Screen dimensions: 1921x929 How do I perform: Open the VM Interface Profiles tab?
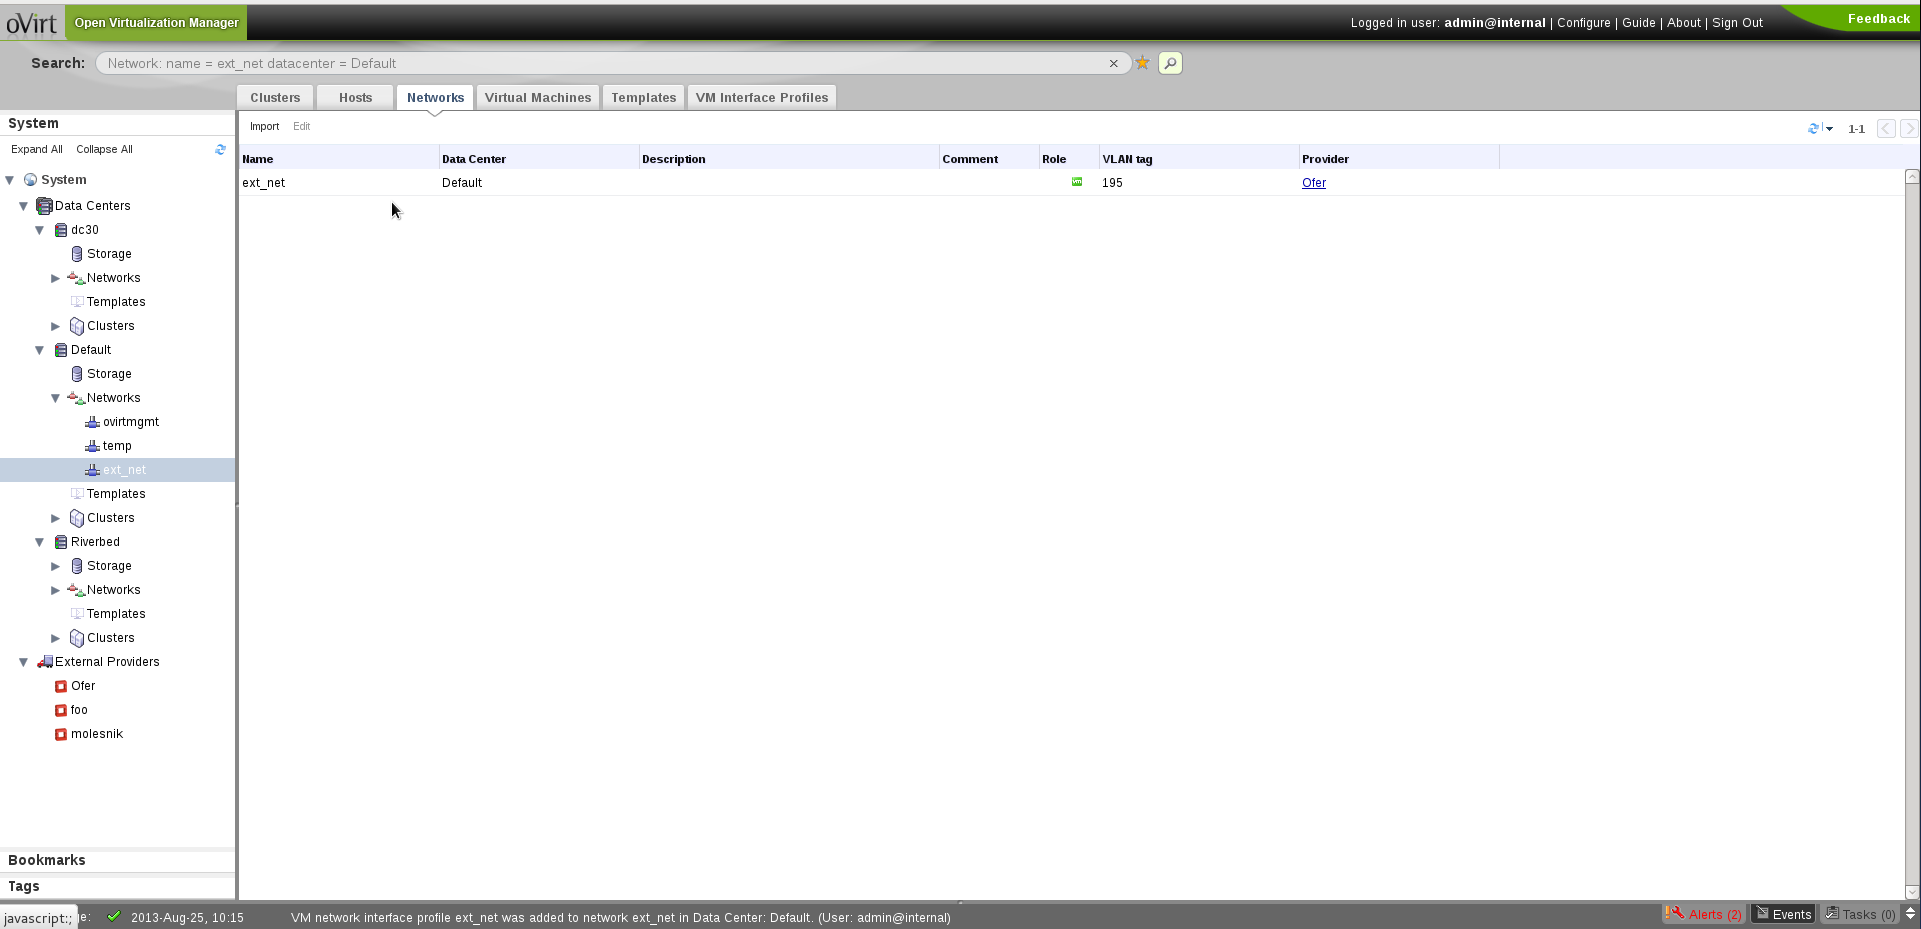[x=761, y=97]
